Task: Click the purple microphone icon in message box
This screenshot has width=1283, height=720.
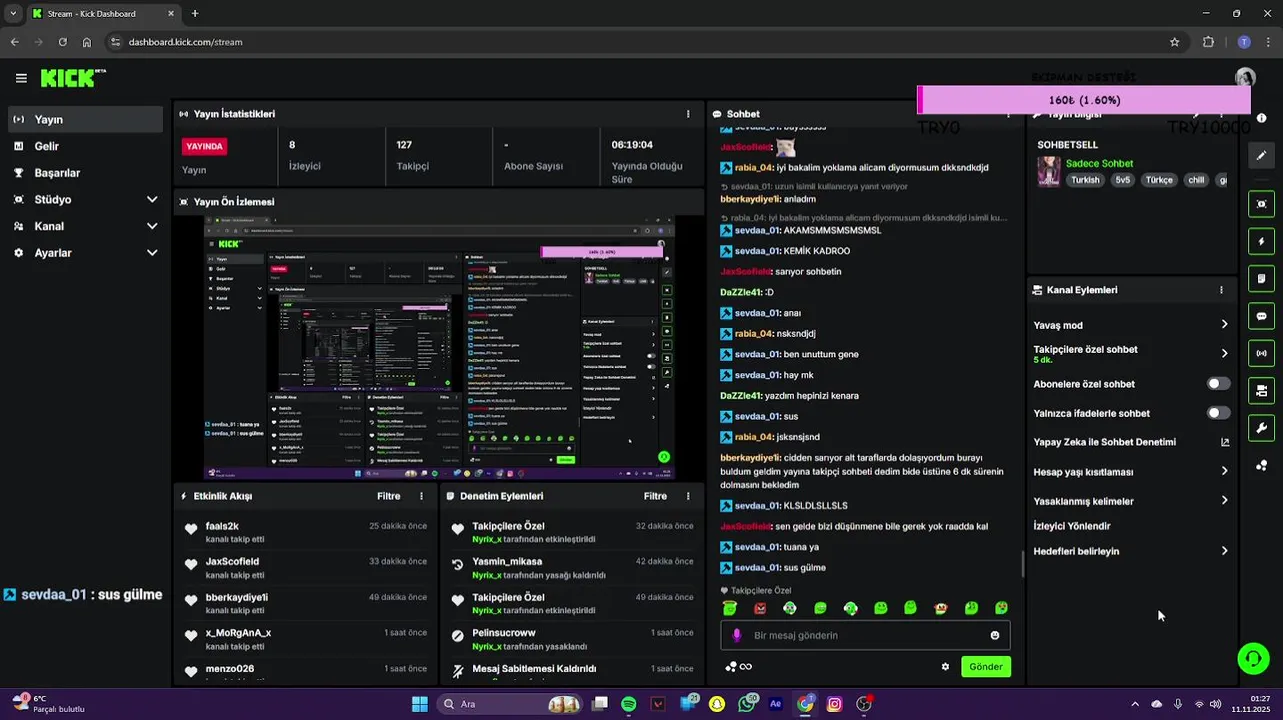Action: [x=737, y=635]
